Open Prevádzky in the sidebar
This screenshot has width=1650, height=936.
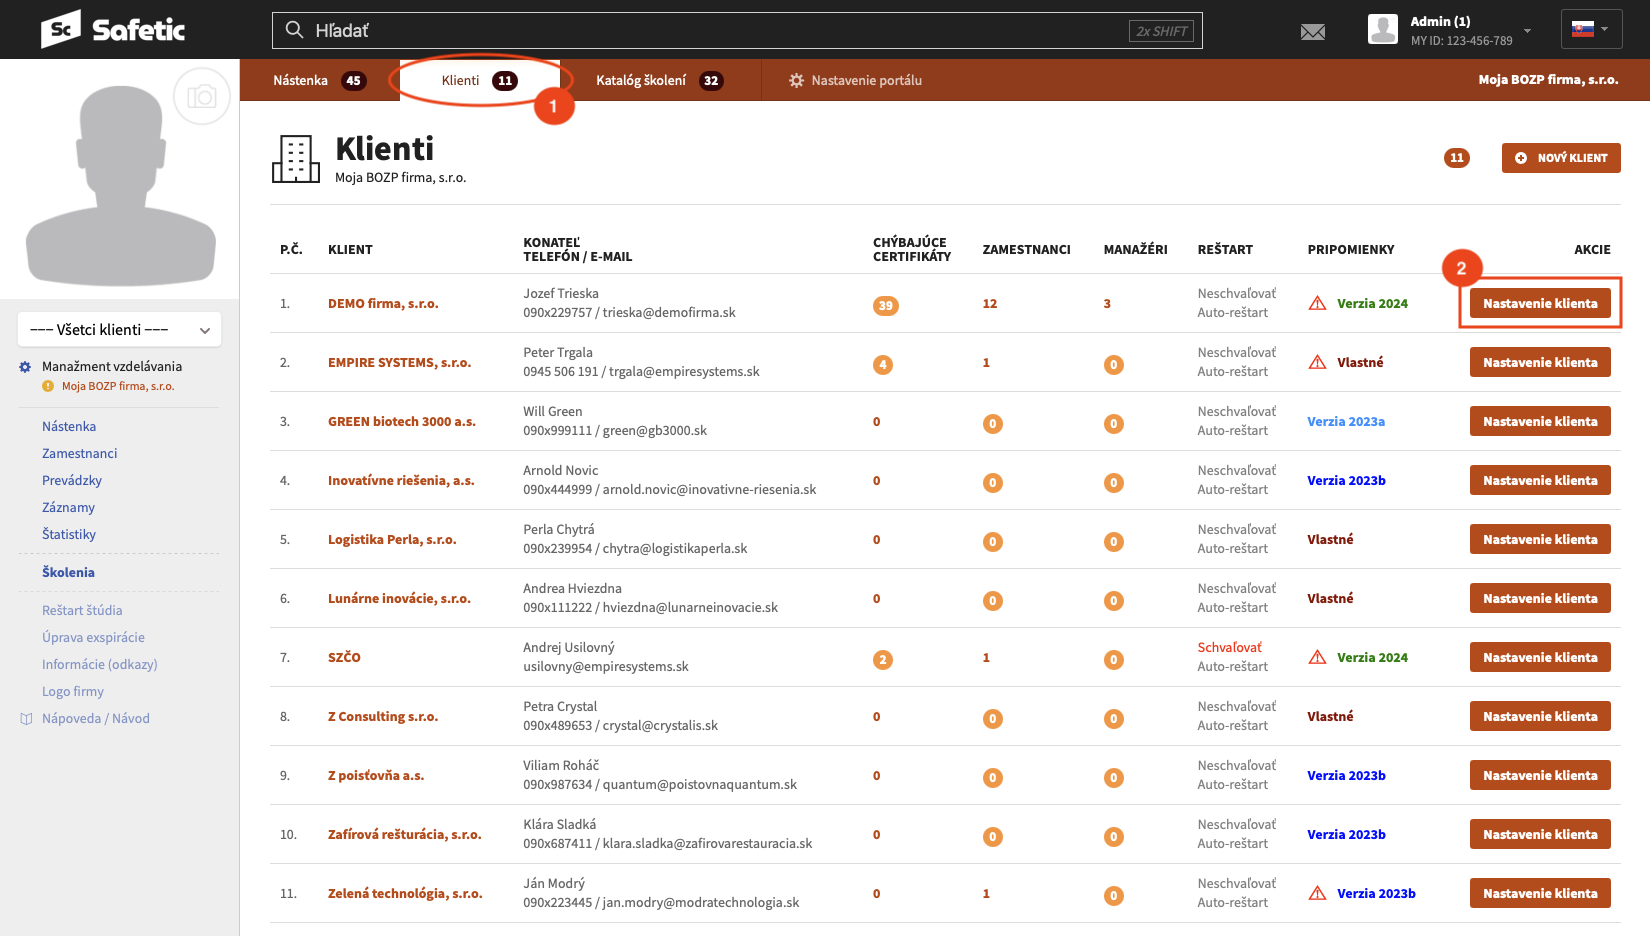click(72, 480)
